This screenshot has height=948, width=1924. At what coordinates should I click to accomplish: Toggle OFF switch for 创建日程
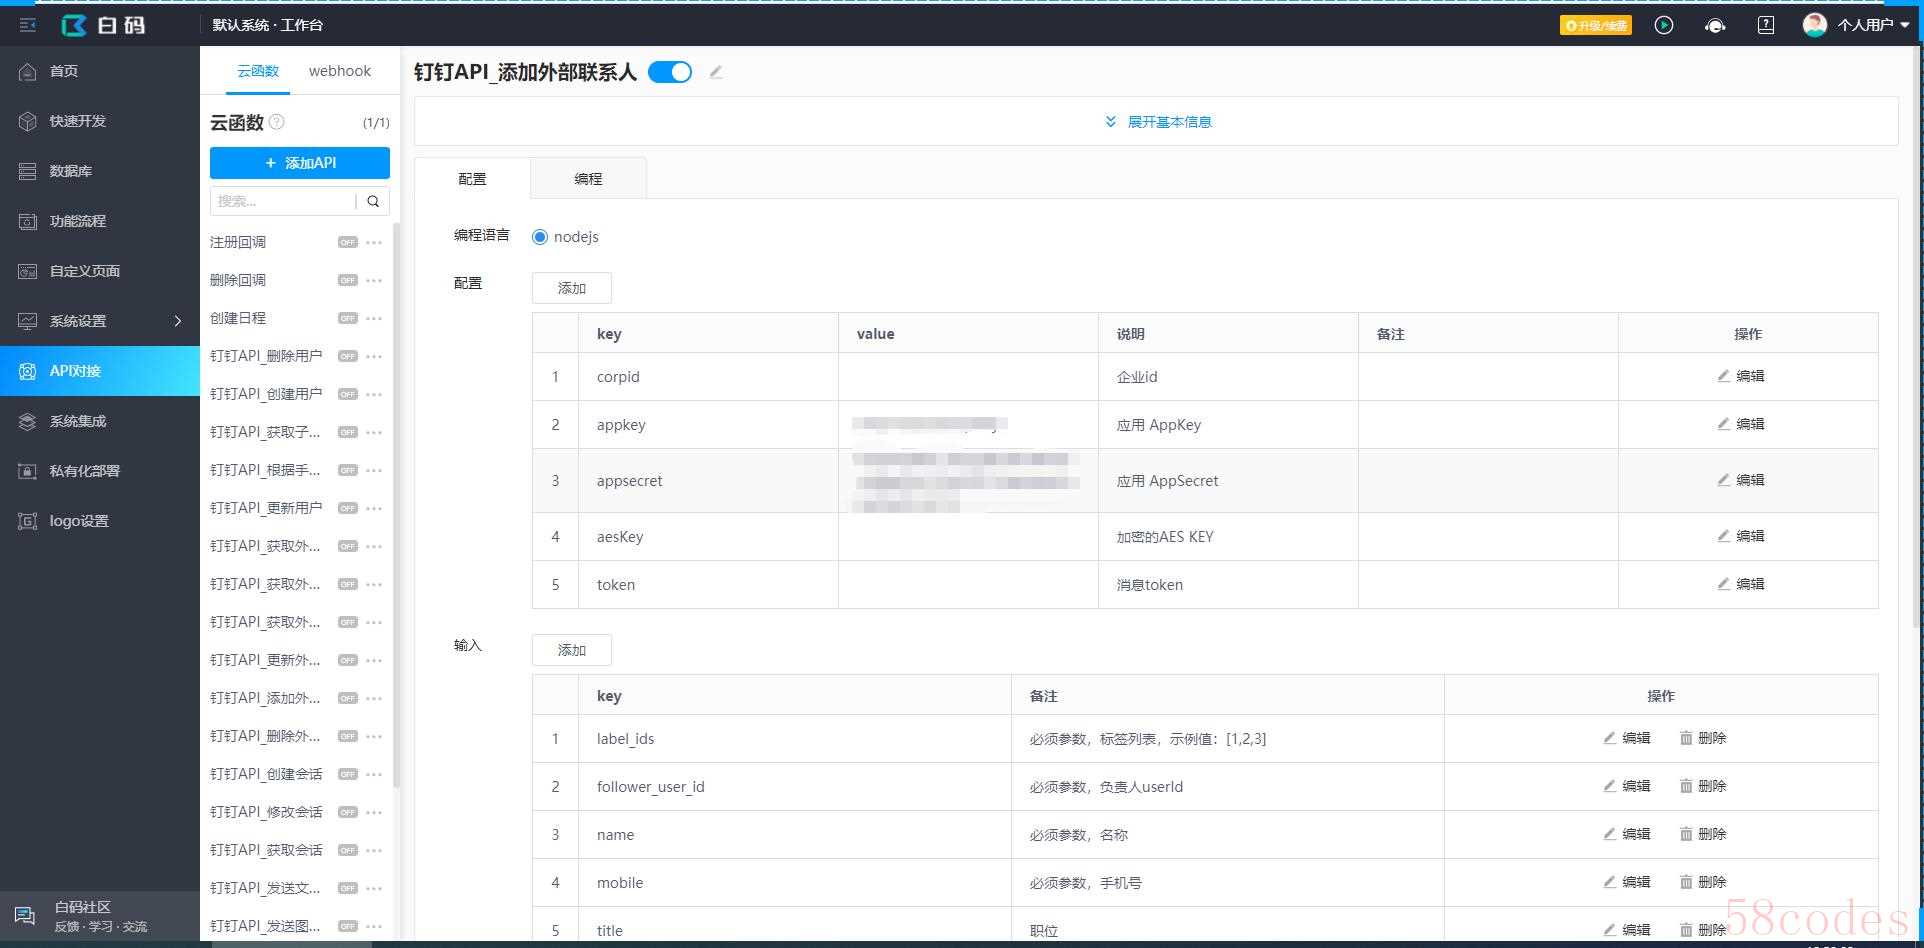[347, 318]
